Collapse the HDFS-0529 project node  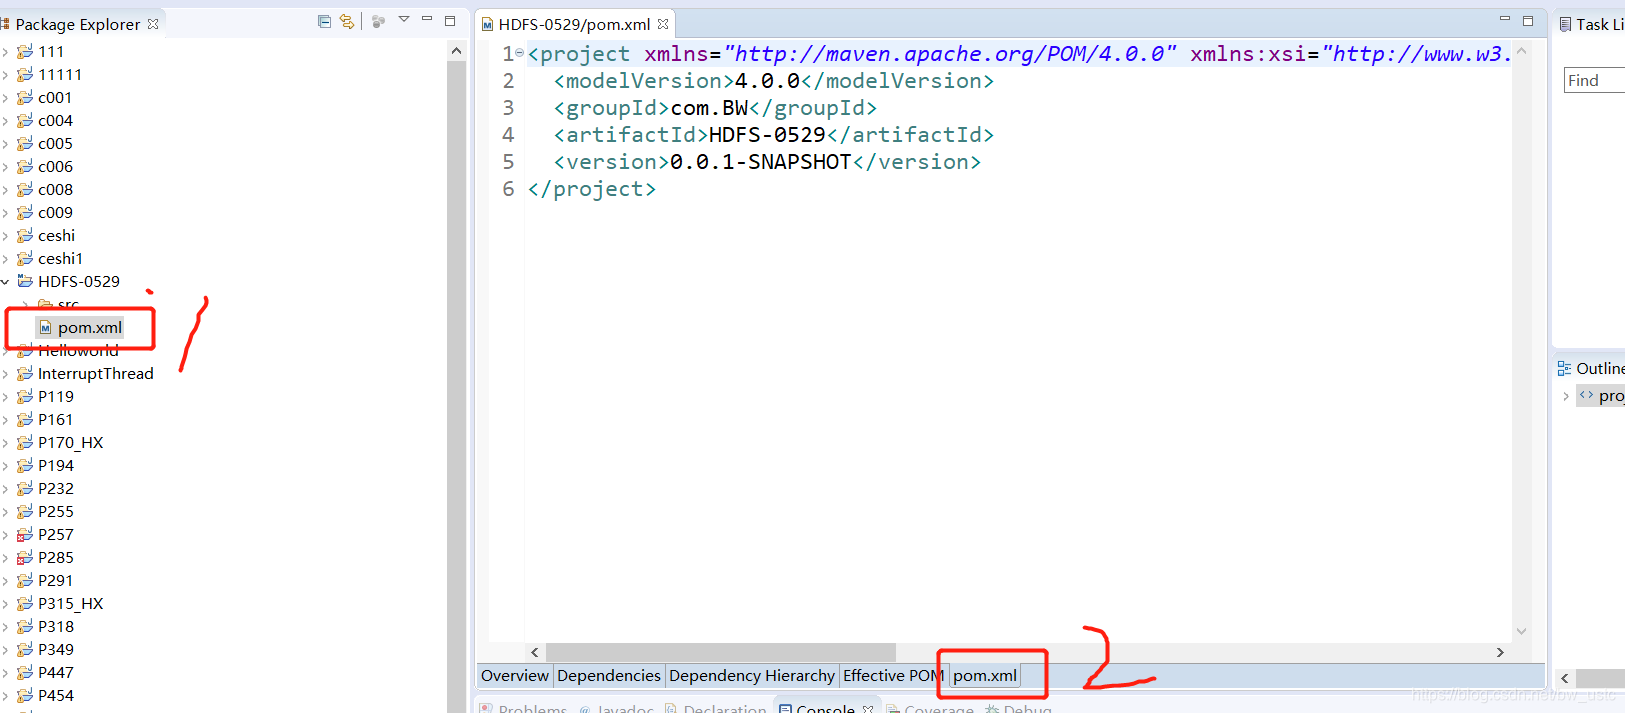tap(6, 282)
